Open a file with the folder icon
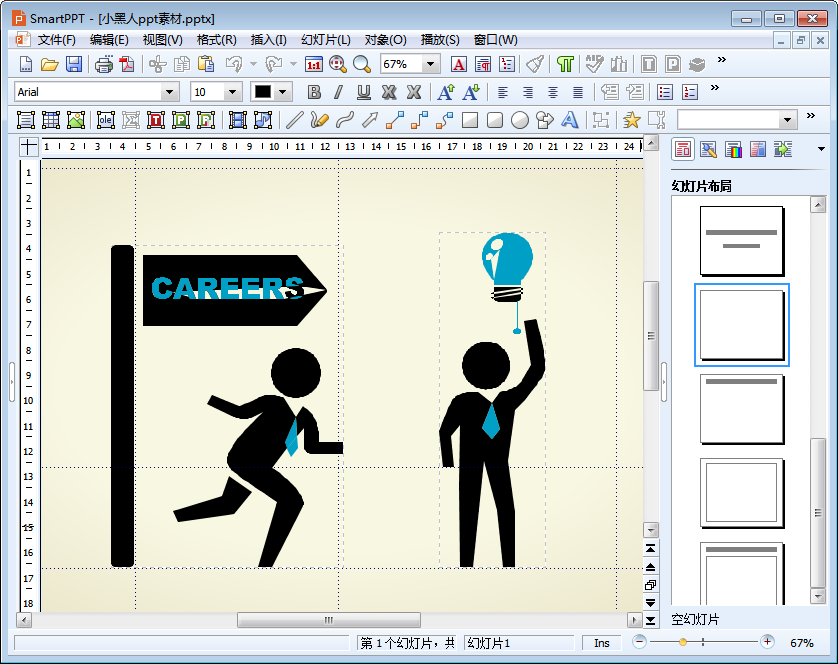838x664 pixels. [x=49, y=64]
